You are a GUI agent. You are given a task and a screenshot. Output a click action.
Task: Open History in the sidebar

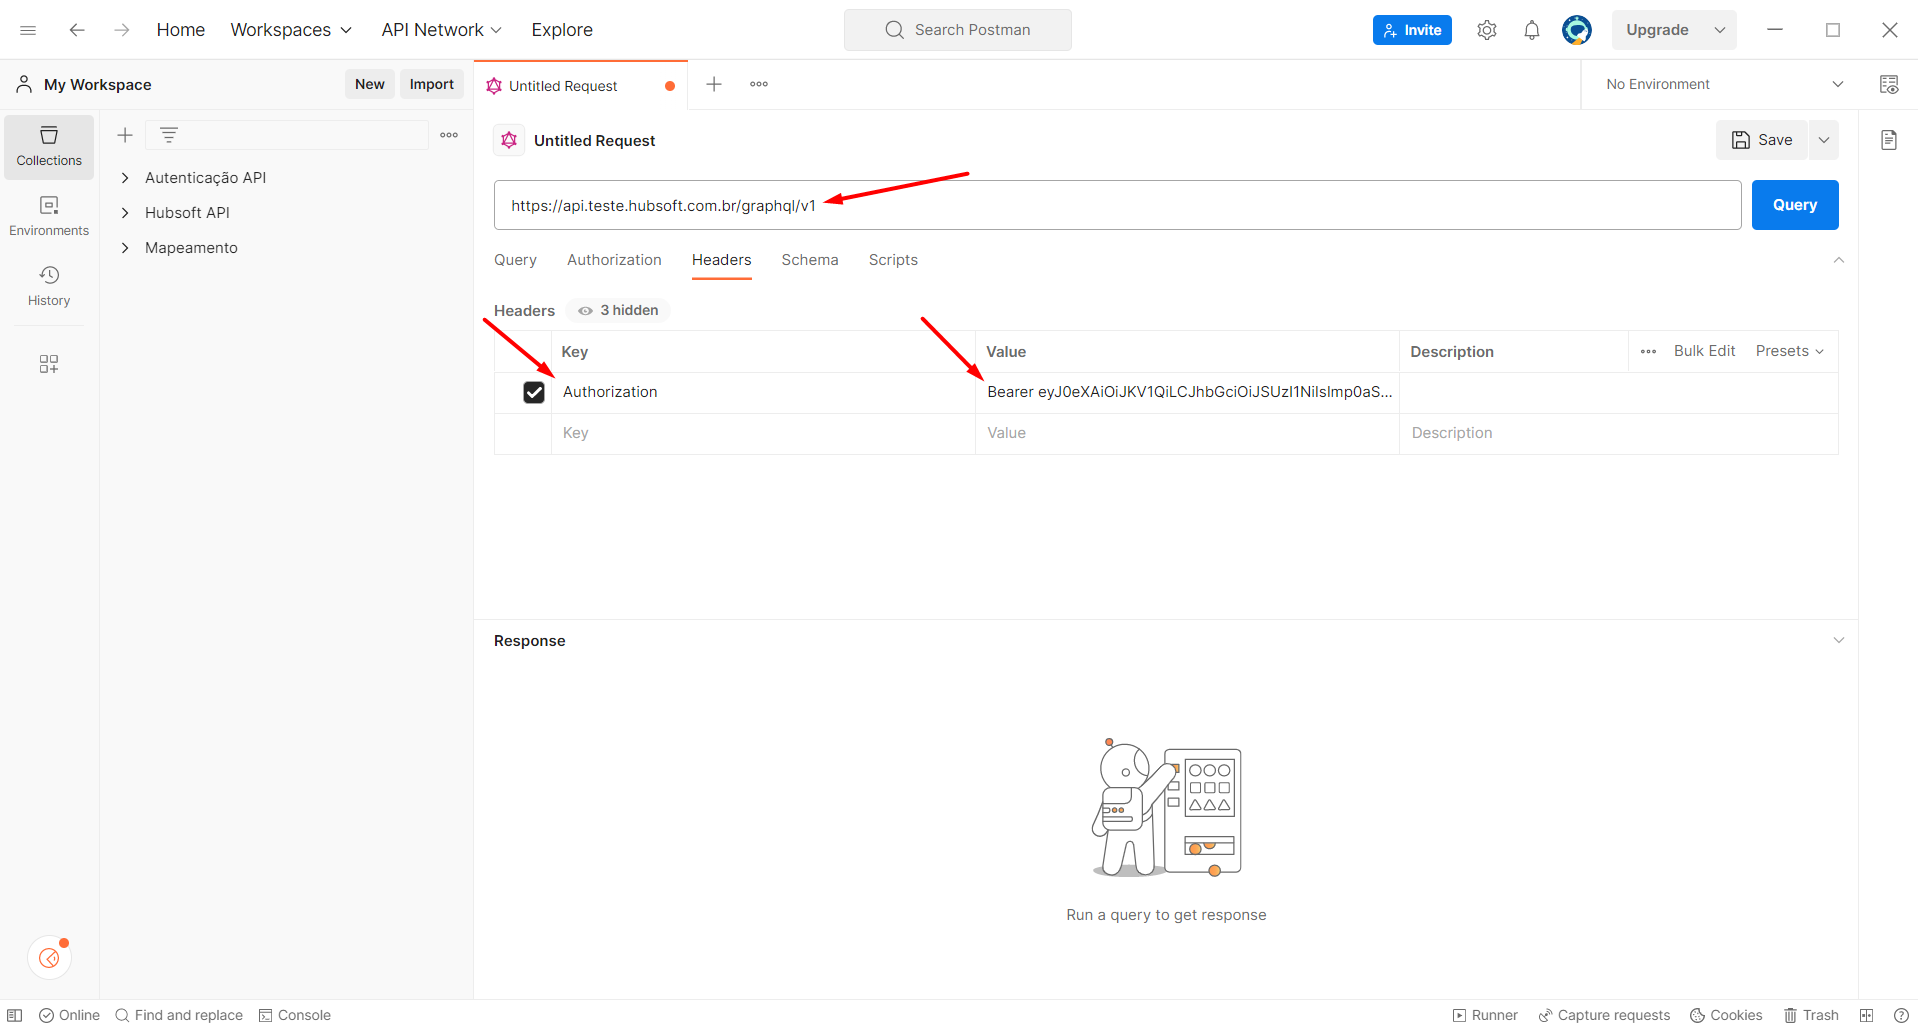49,287
